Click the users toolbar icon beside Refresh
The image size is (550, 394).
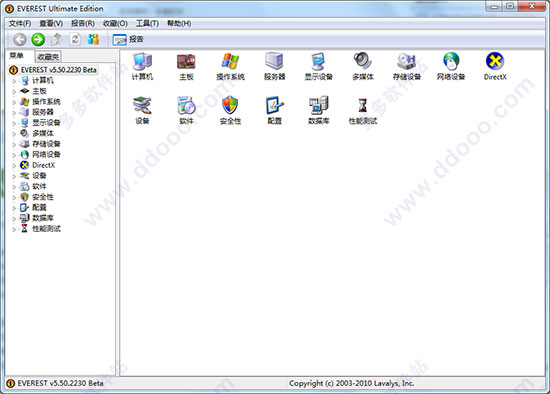coord(93,39)
